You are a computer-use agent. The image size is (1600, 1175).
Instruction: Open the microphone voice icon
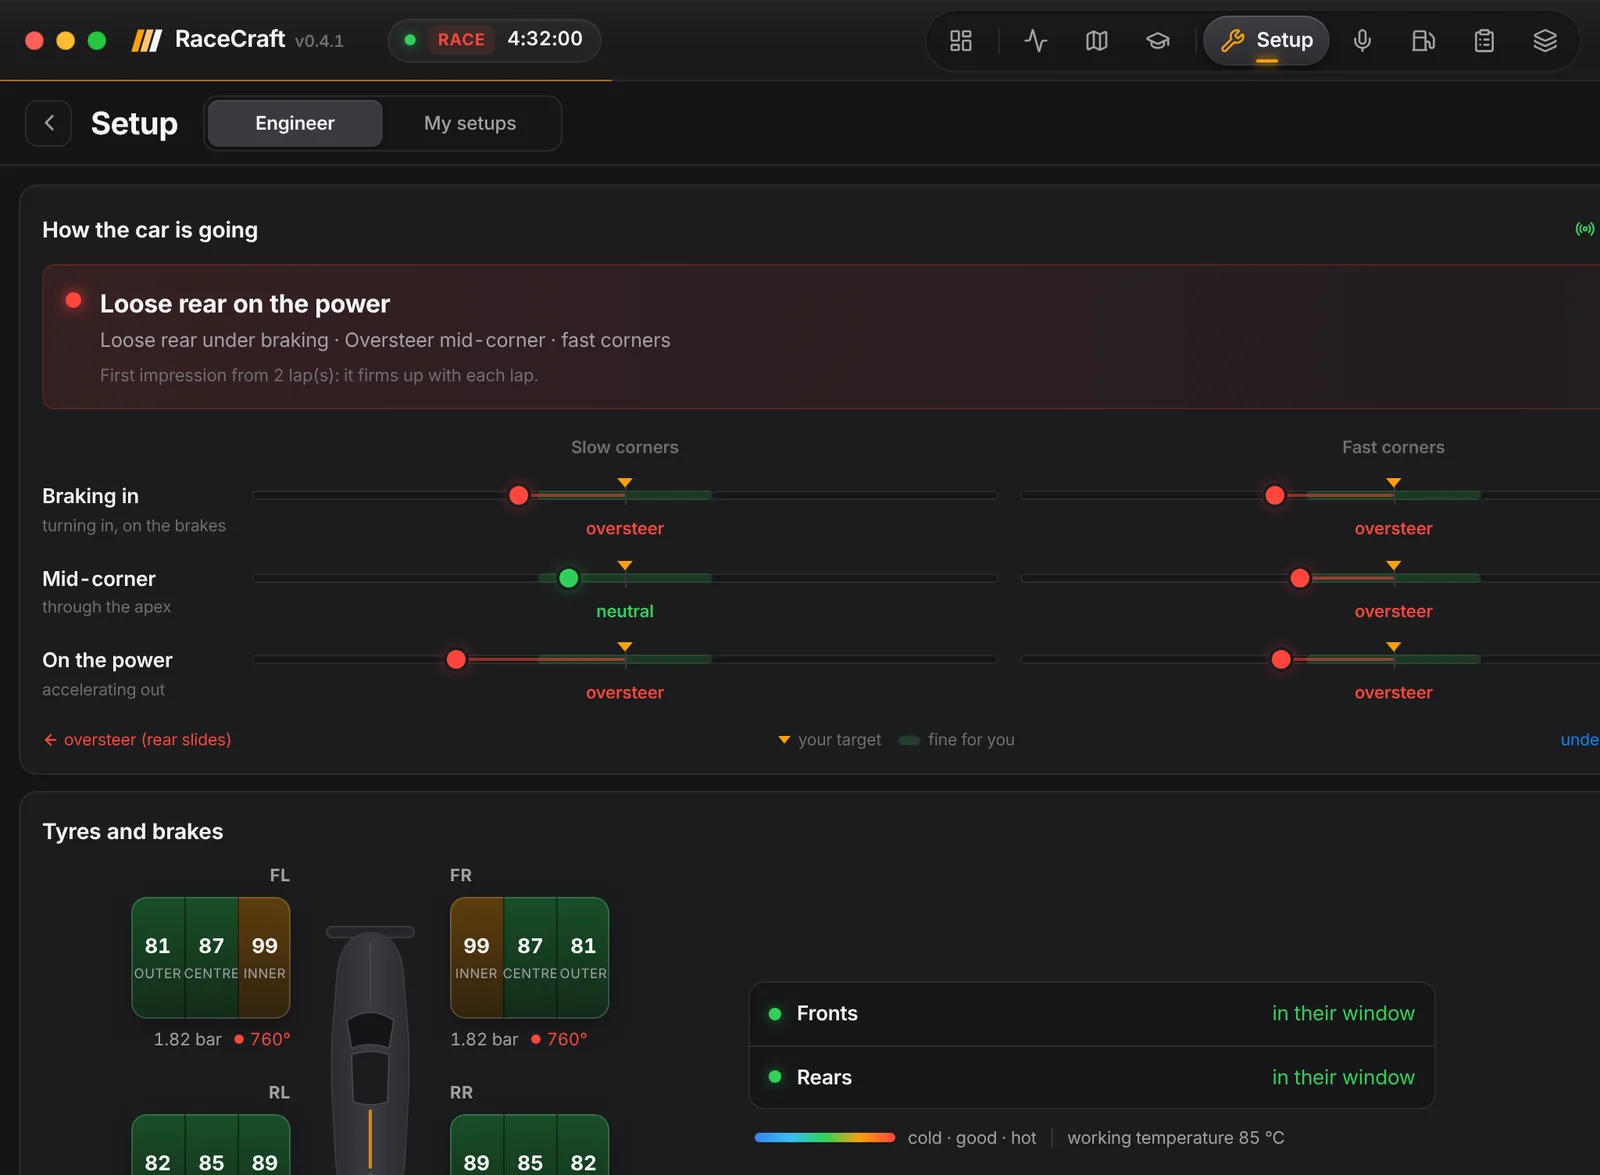(1362, 40)
